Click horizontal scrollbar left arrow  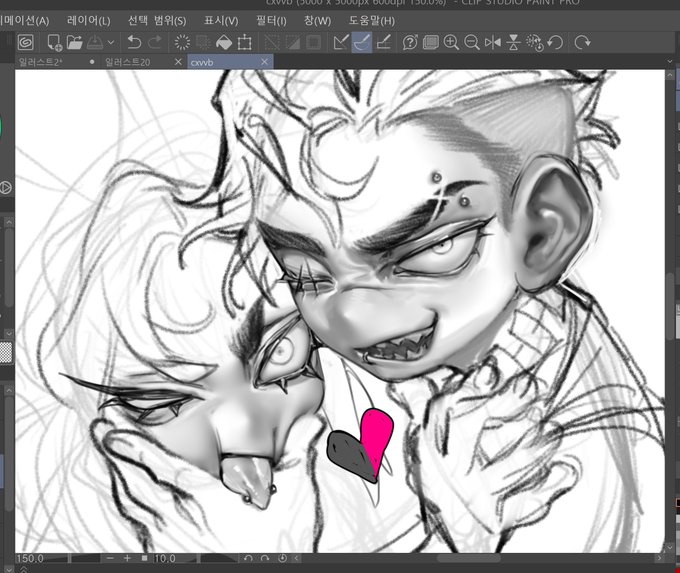coord(297,558)
